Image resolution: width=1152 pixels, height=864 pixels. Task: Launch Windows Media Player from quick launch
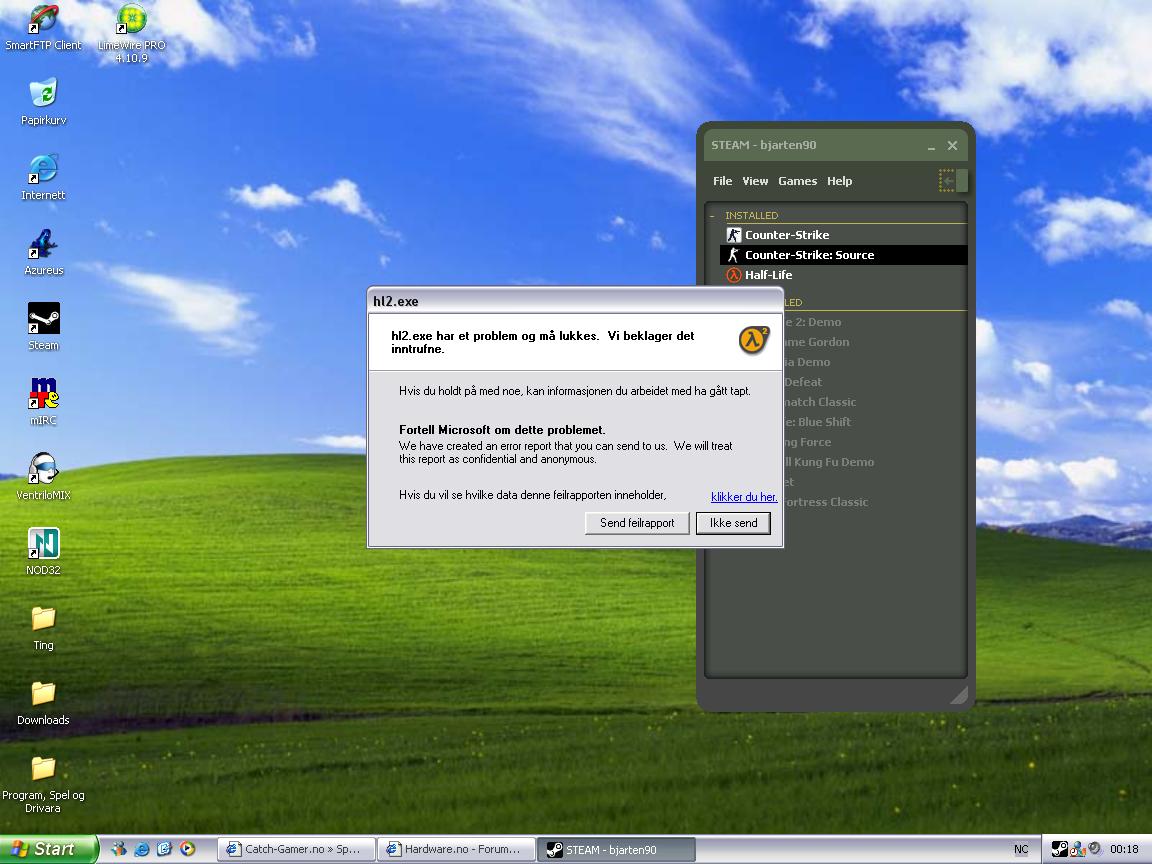coord(187,849)
